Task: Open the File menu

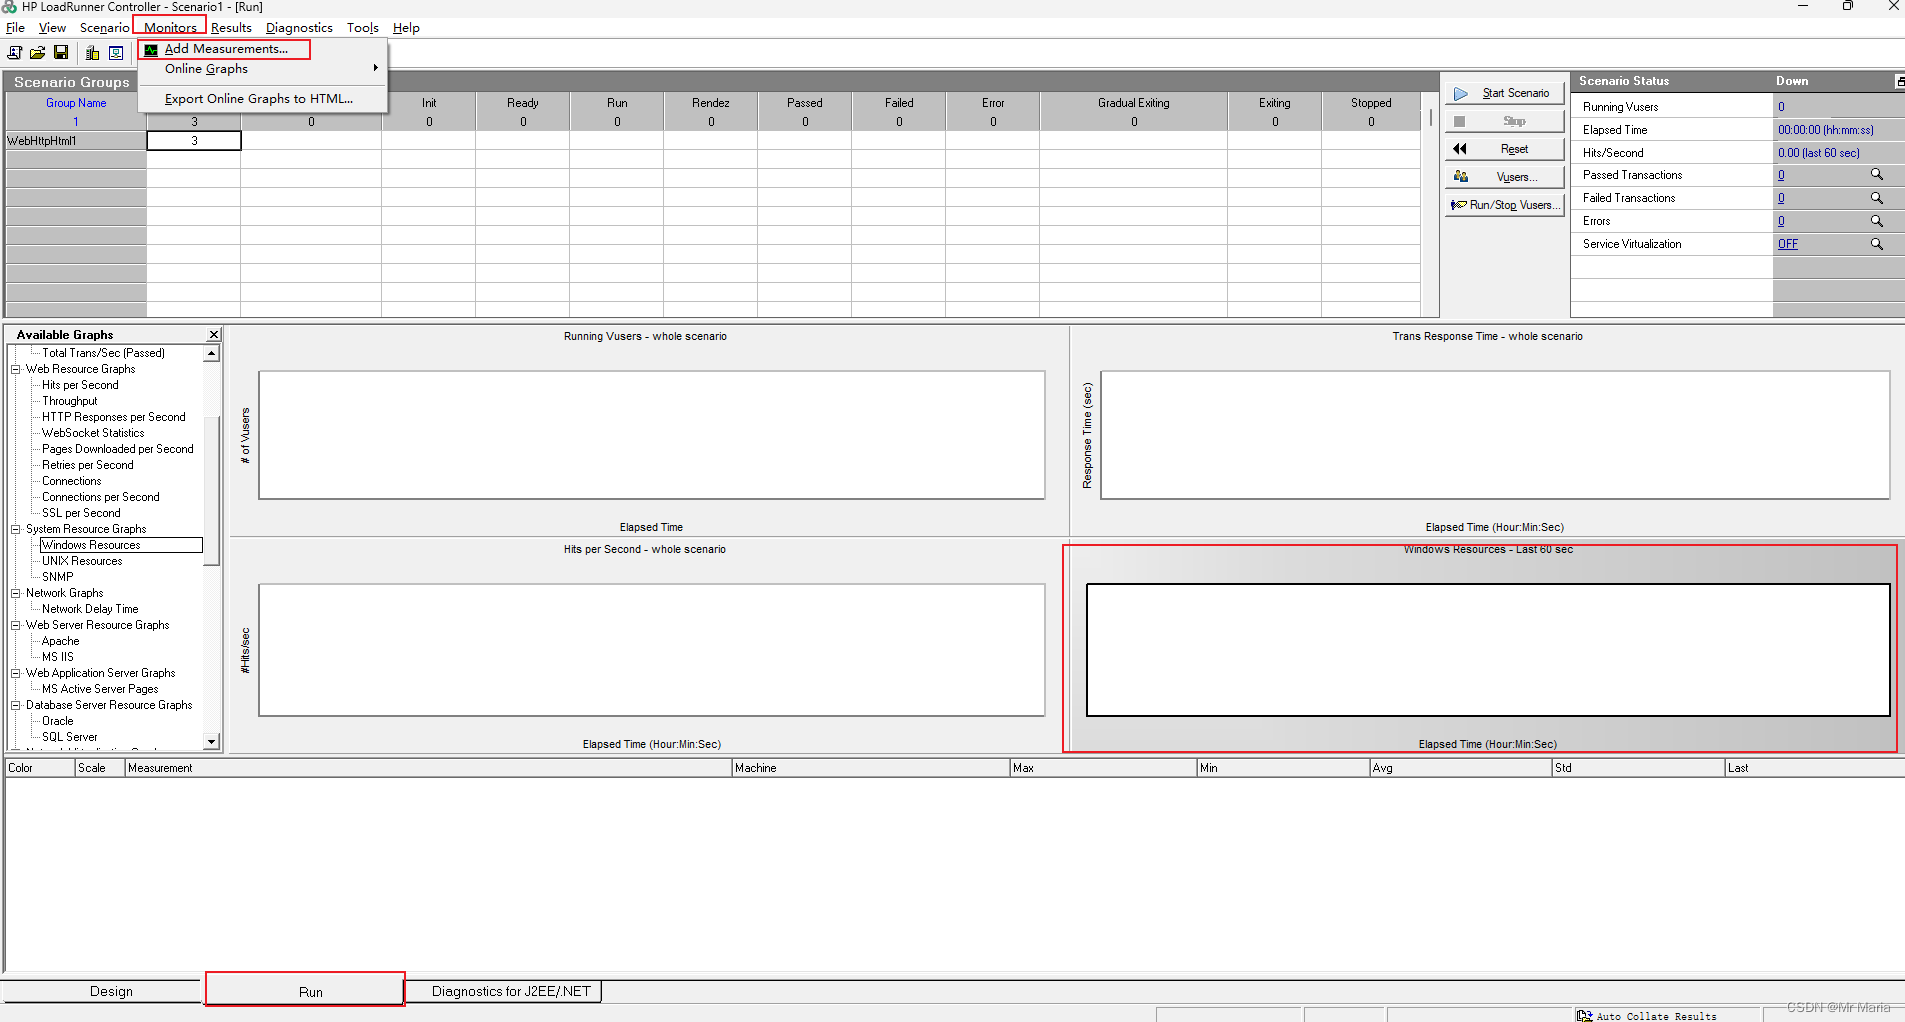Action: [15, 28]
